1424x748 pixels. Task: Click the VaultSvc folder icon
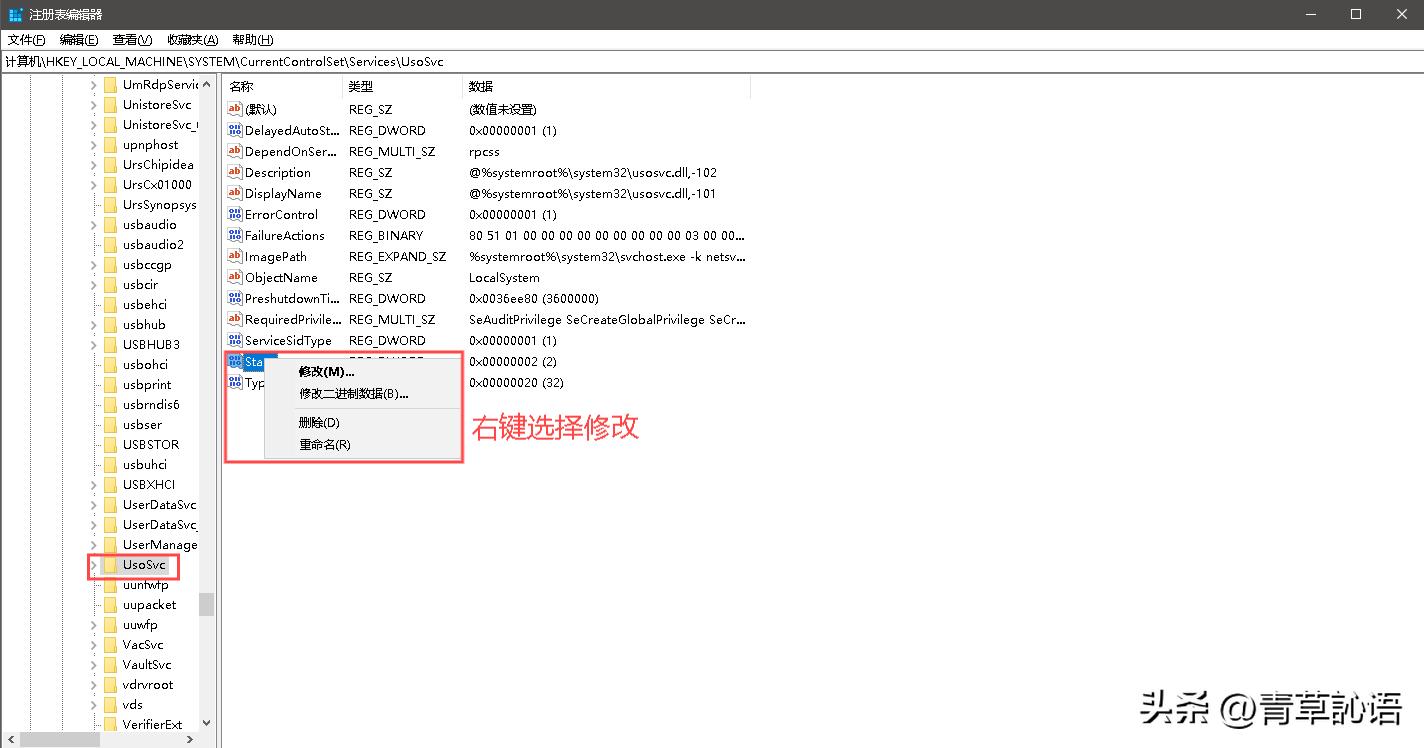pos(110,665)
